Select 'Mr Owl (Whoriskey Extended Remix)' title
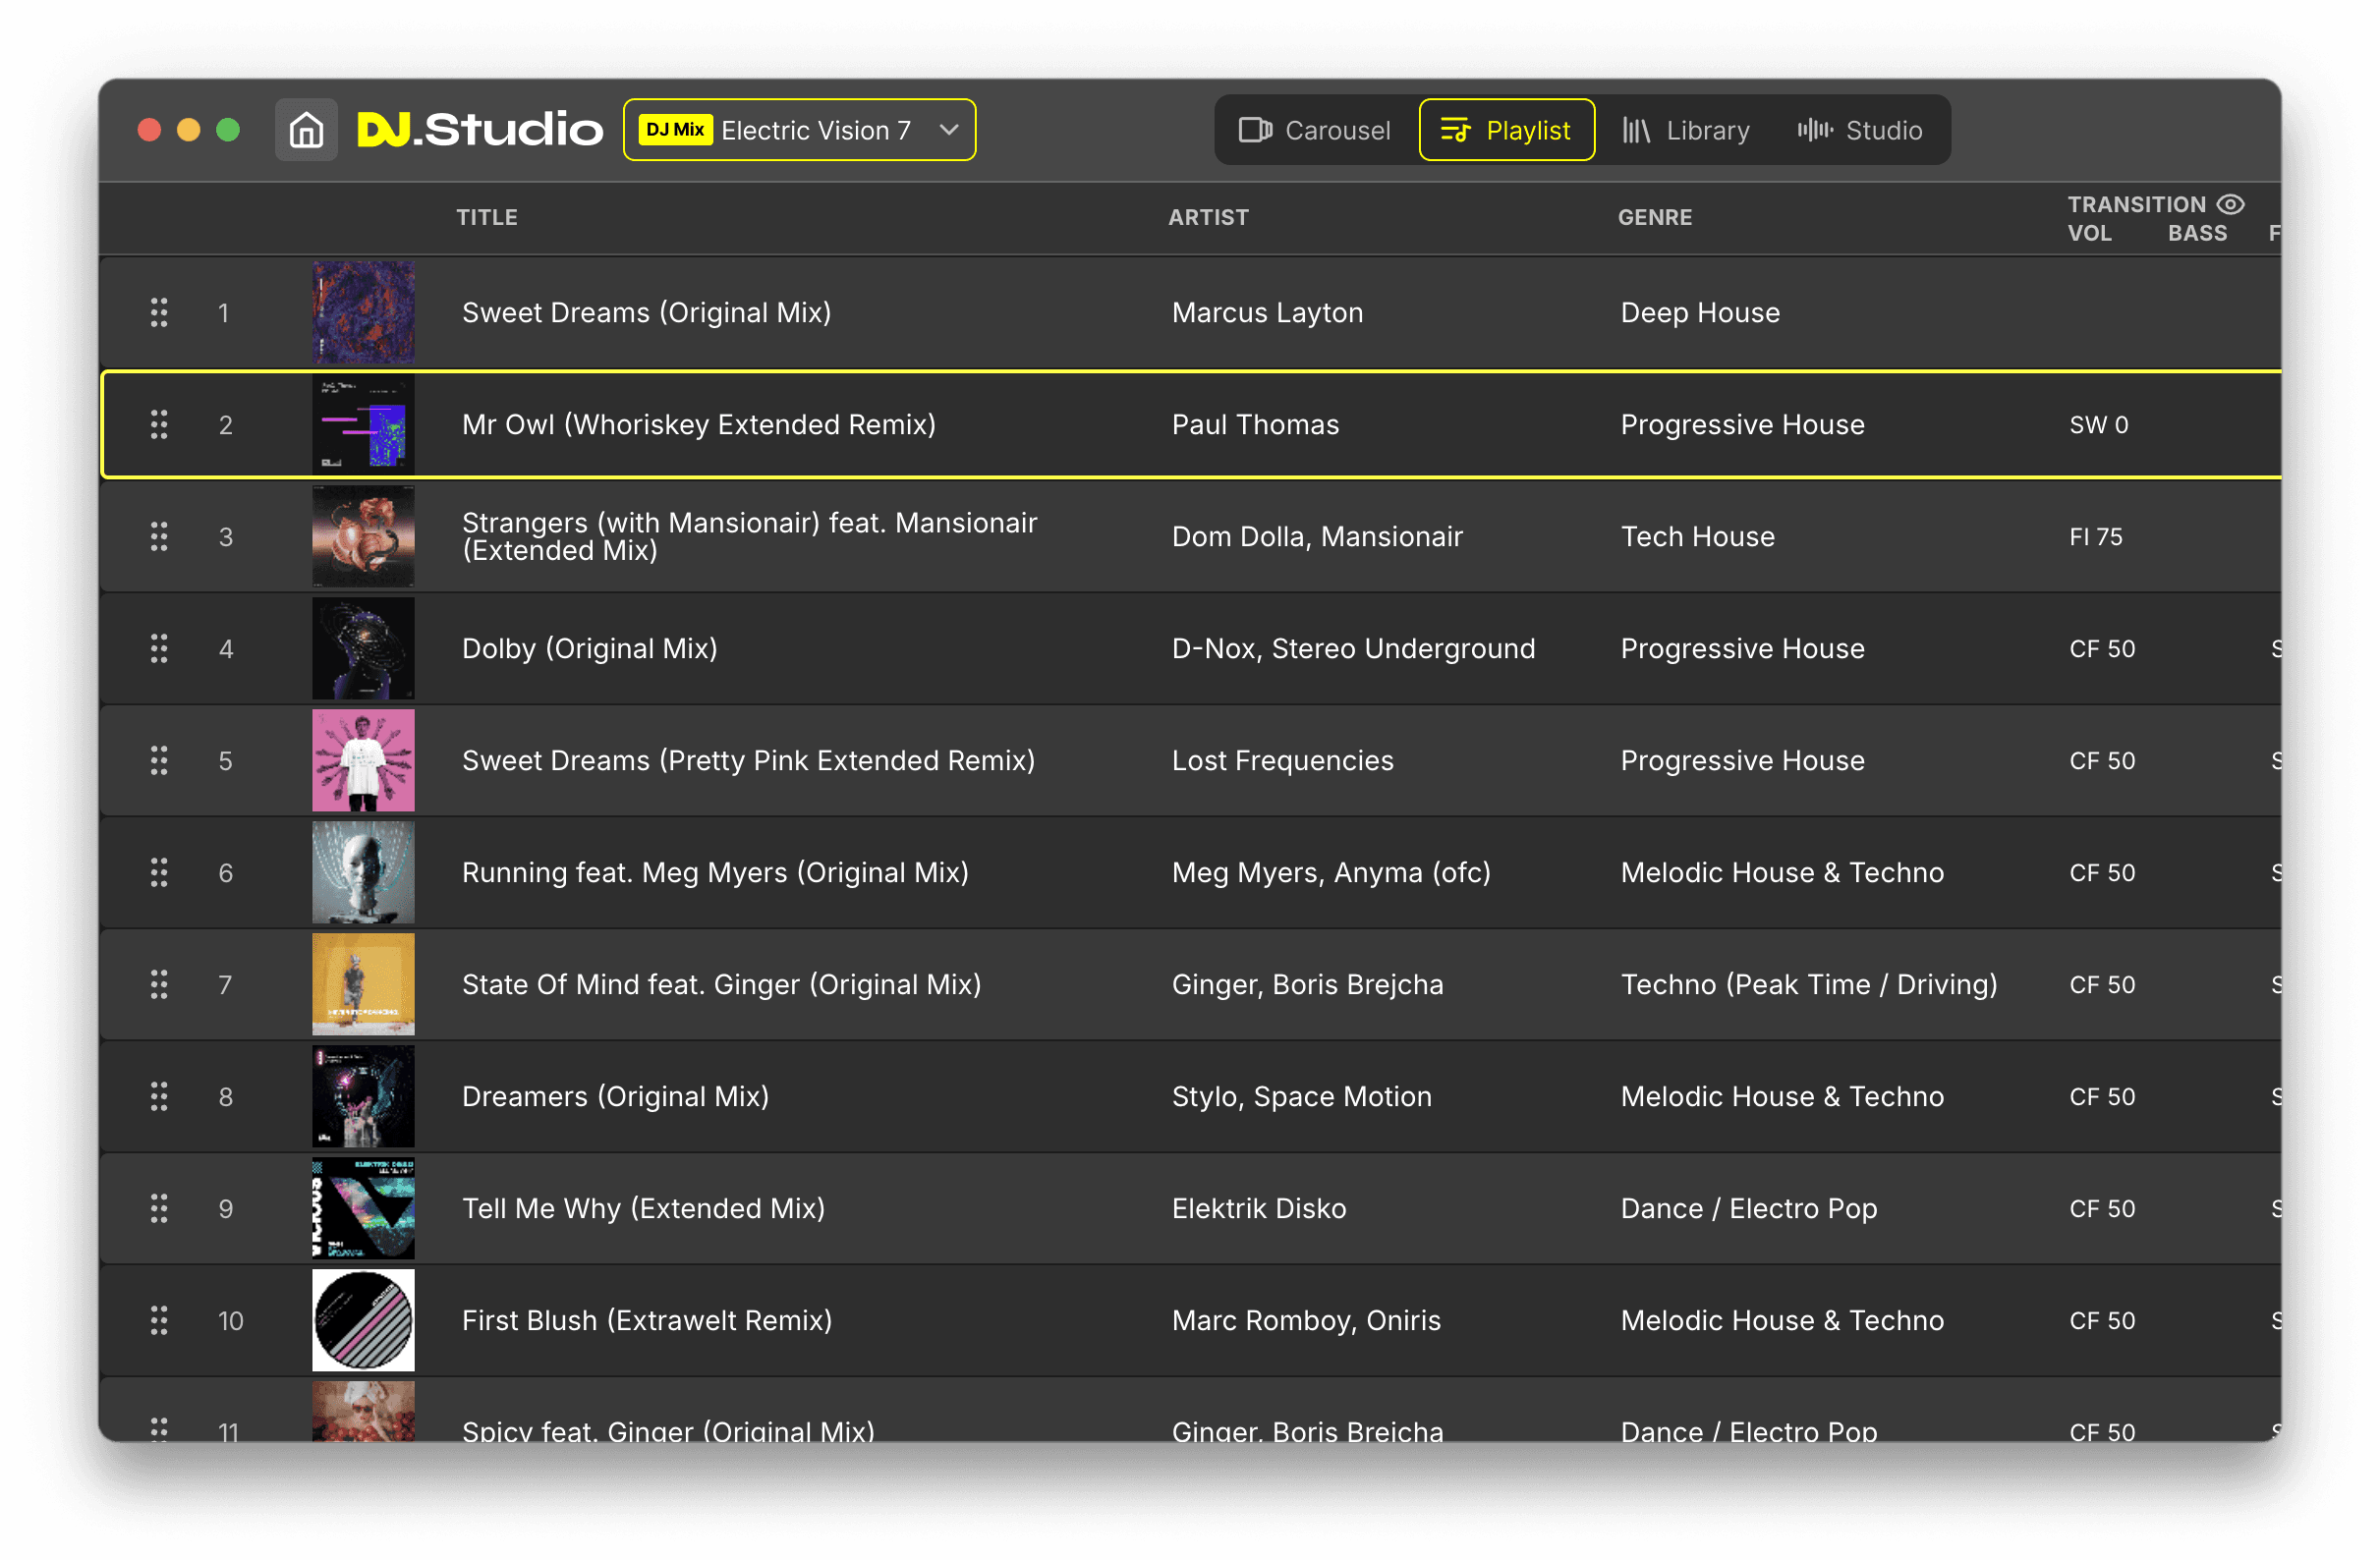This screenshot has width=2380, height=1560. (x=699, y=425)
